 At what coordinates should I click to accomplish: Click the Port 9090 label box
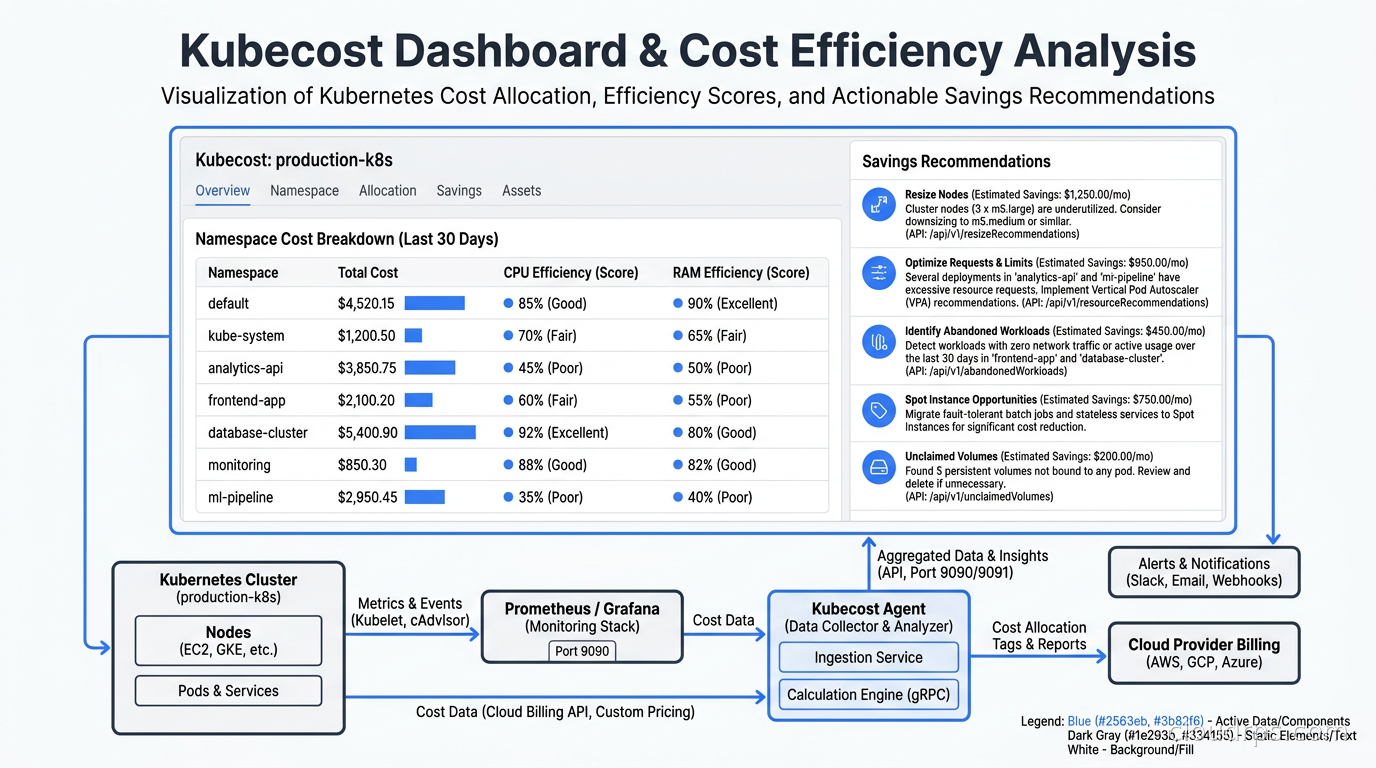(x=582, y=651)
